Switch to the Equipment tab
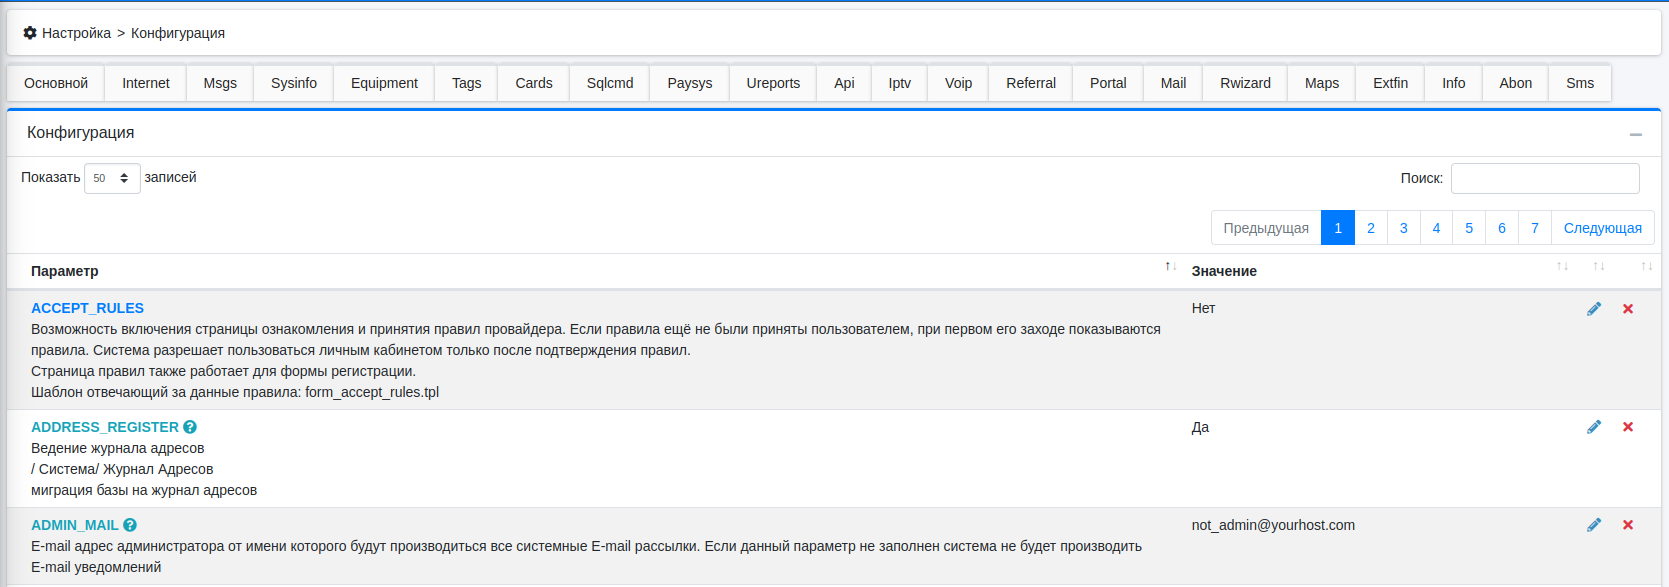Screen dimensions: 1669x587 pos(384,83)
